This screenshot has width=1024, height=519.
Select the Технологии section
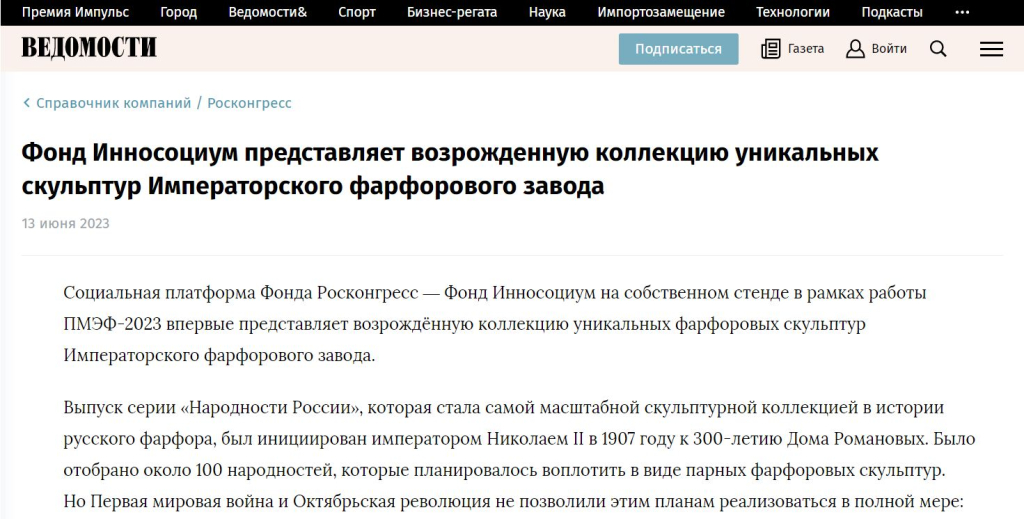(x=793, y=12)
